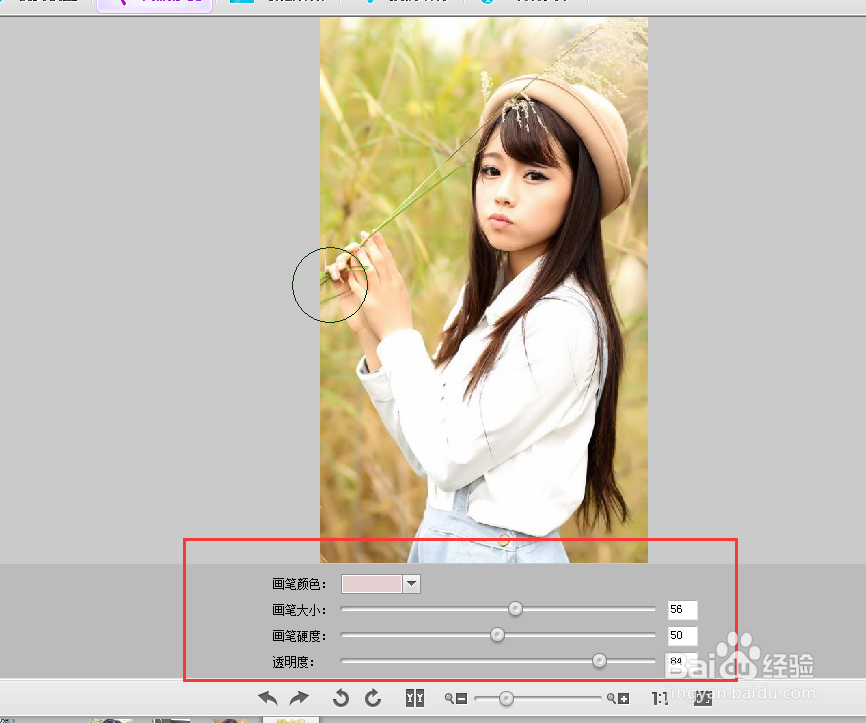Click the 画笔硬度 label
The image size is (866, 723).
pos(299,636)
